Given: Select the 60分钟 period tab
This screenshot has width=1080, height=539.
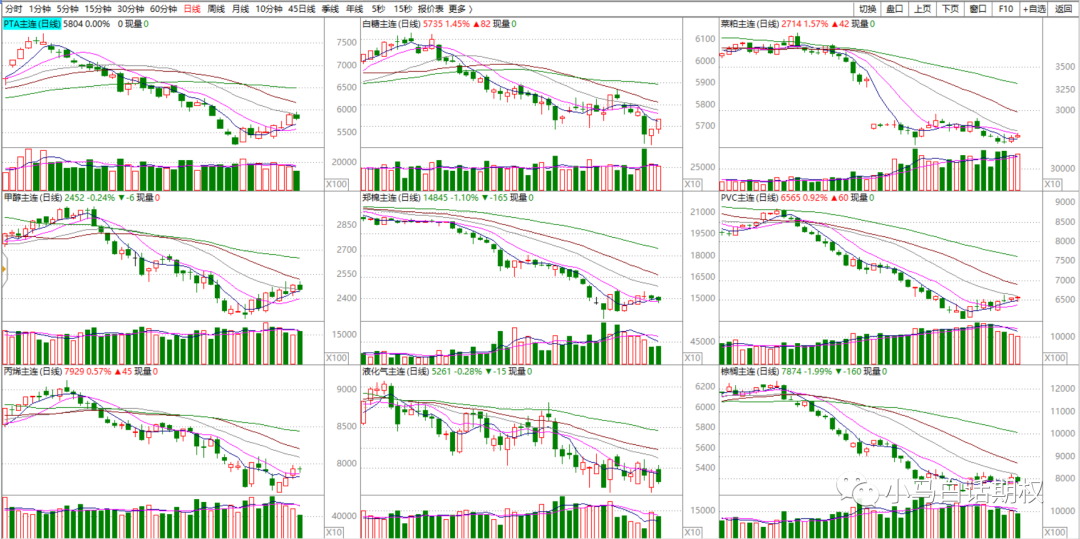Looking at the screenshot, I should point(163,8).
